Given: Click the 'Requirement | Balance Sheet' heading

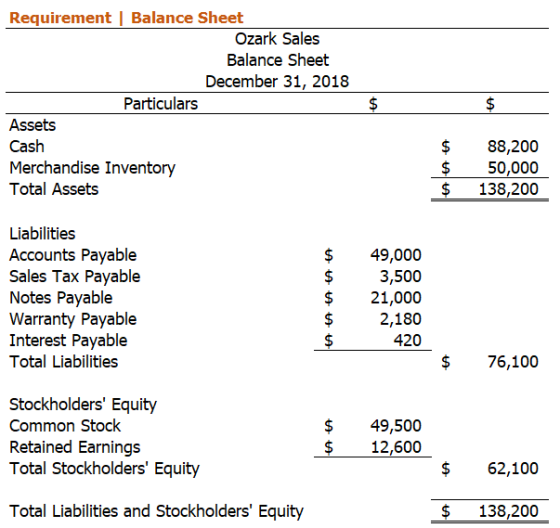Looking at the screenshot, I should (126, 18).
